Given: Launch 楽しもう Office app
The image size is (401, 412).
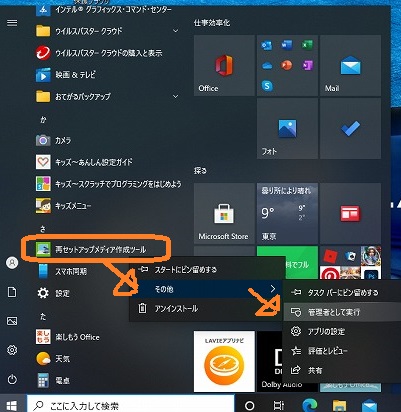Looking at the screenshot, I should coord(67,337).
